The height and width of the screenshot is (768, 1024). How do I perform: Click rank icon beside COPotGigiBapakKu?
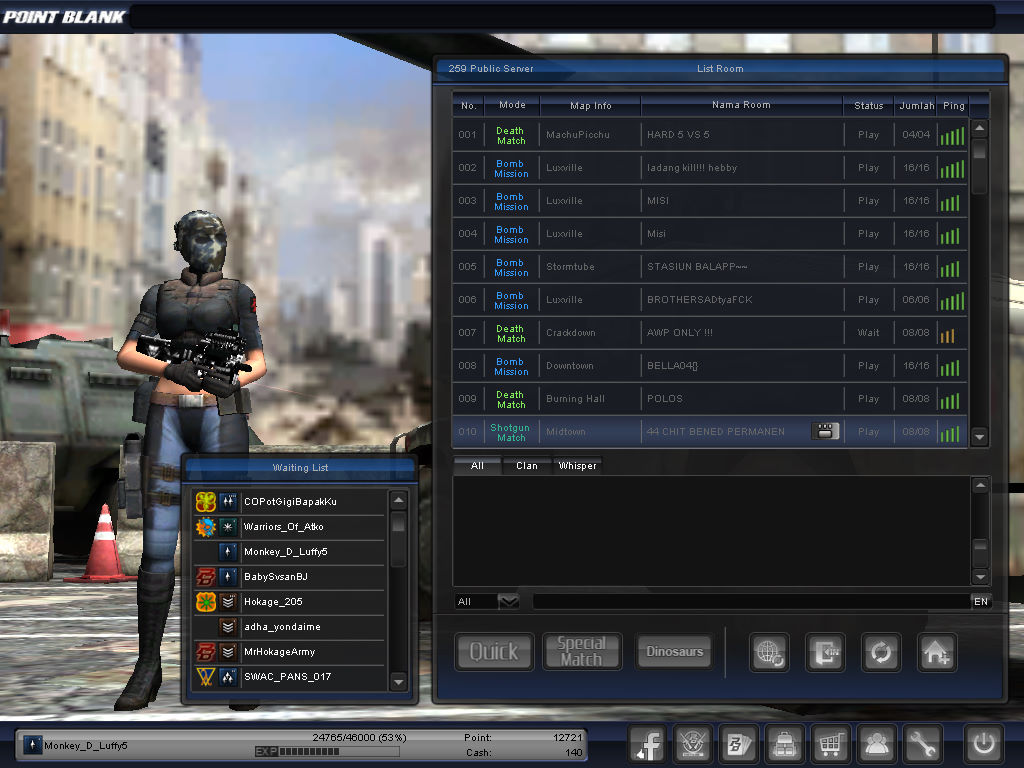(x=228, y=502)
